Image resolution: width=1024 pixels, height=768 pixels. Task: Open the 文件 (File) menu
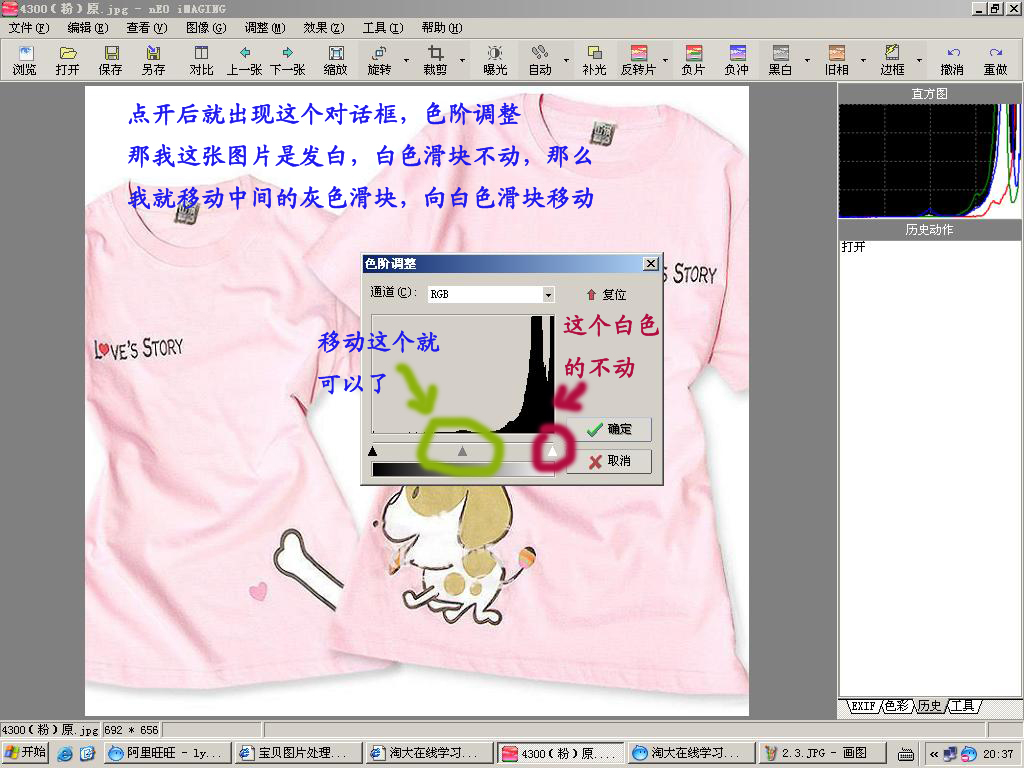29,27
